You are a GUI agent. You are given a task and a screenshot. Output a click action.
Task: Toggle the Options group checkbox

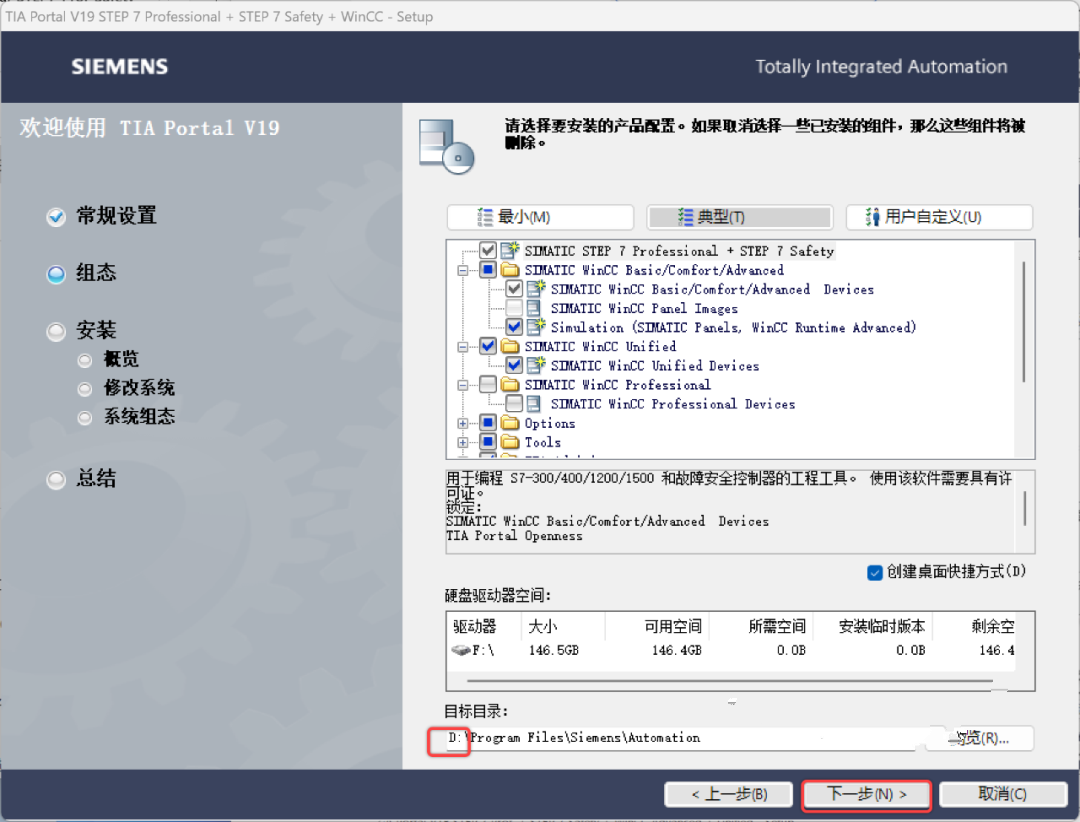[x=488, y=422]
